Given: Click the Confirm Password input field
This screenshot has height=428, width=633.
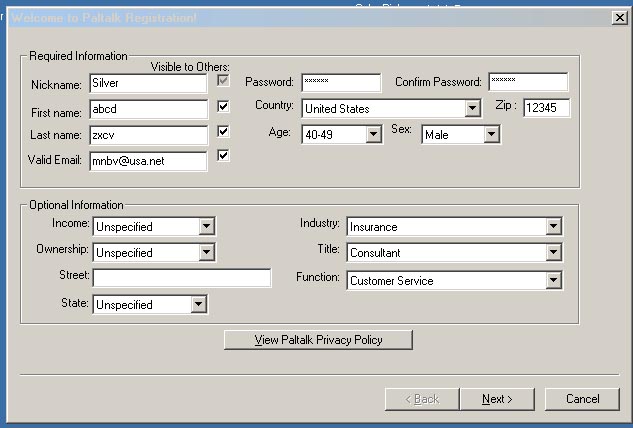Looking at the screenshot, I should [x=528, y=82].
